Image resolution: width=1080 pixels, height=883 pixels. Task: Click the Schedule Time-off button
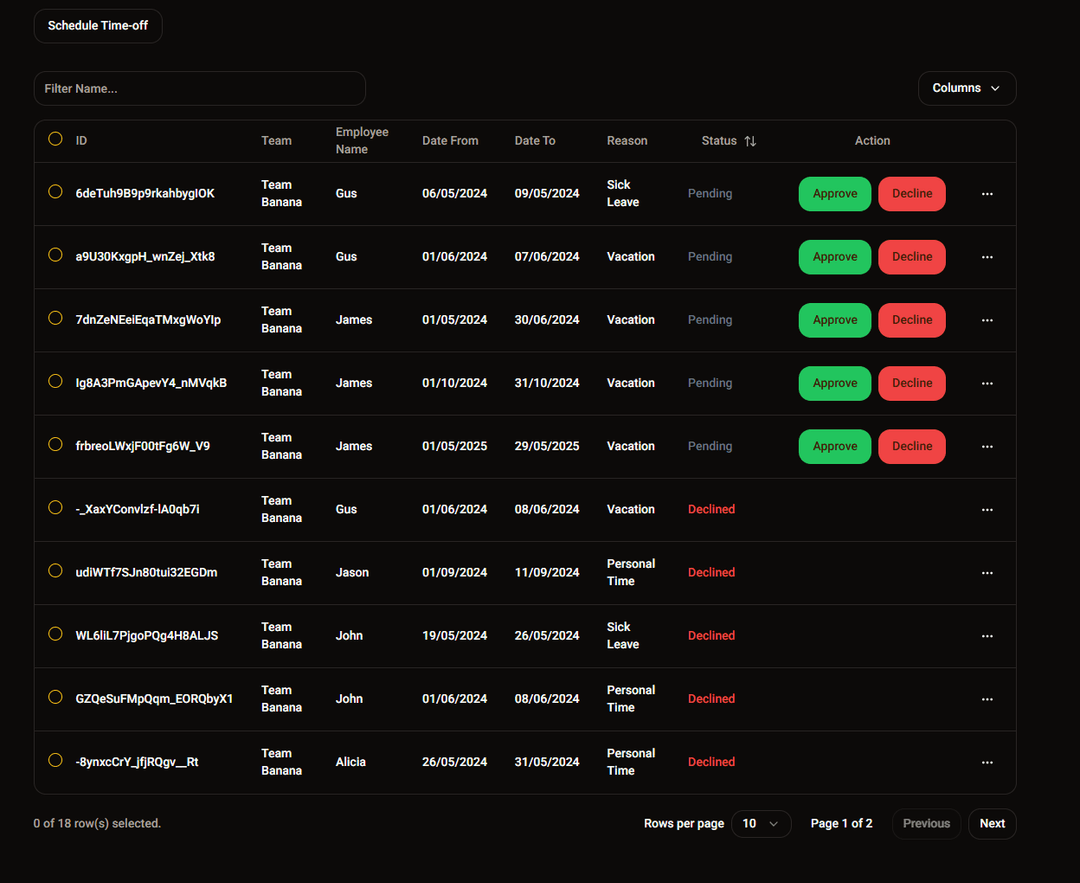click(98, 26)
